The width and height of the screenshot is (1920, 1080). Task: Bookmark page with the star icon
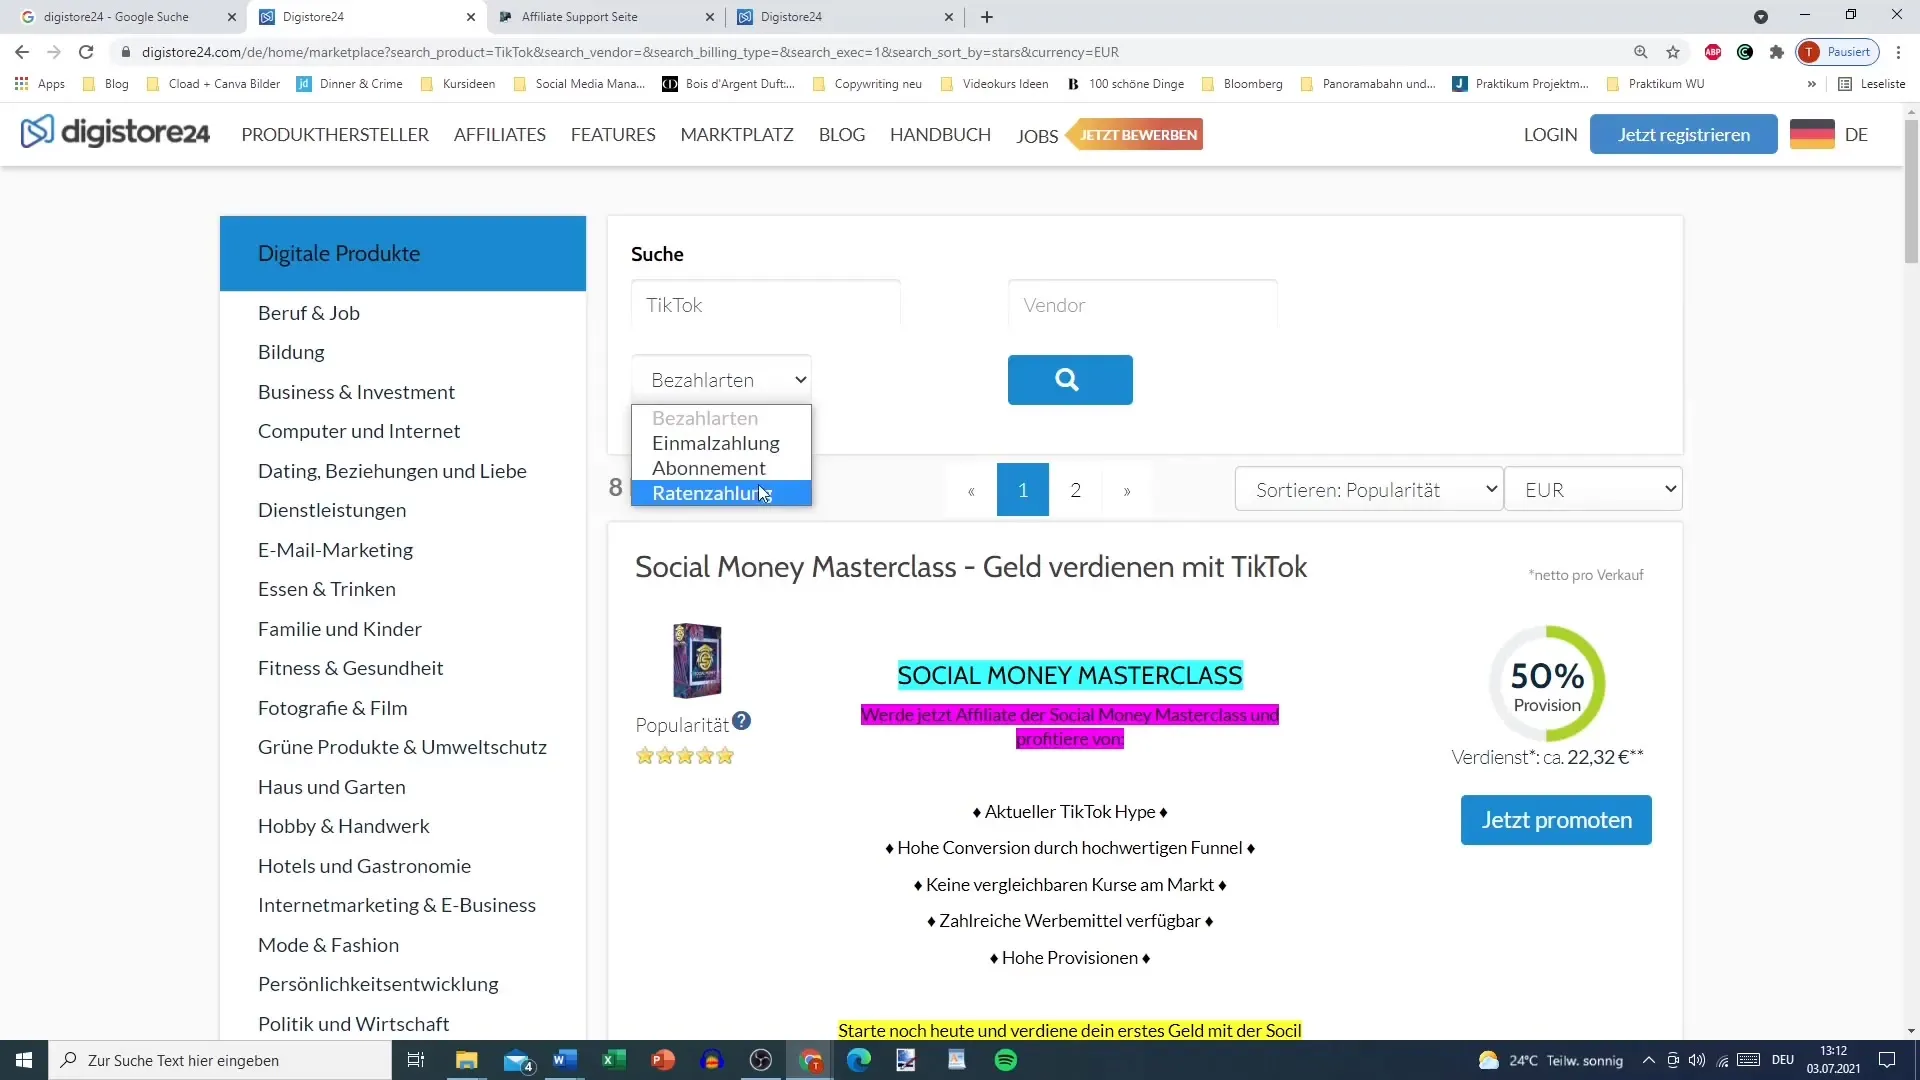pos(1673,52)
